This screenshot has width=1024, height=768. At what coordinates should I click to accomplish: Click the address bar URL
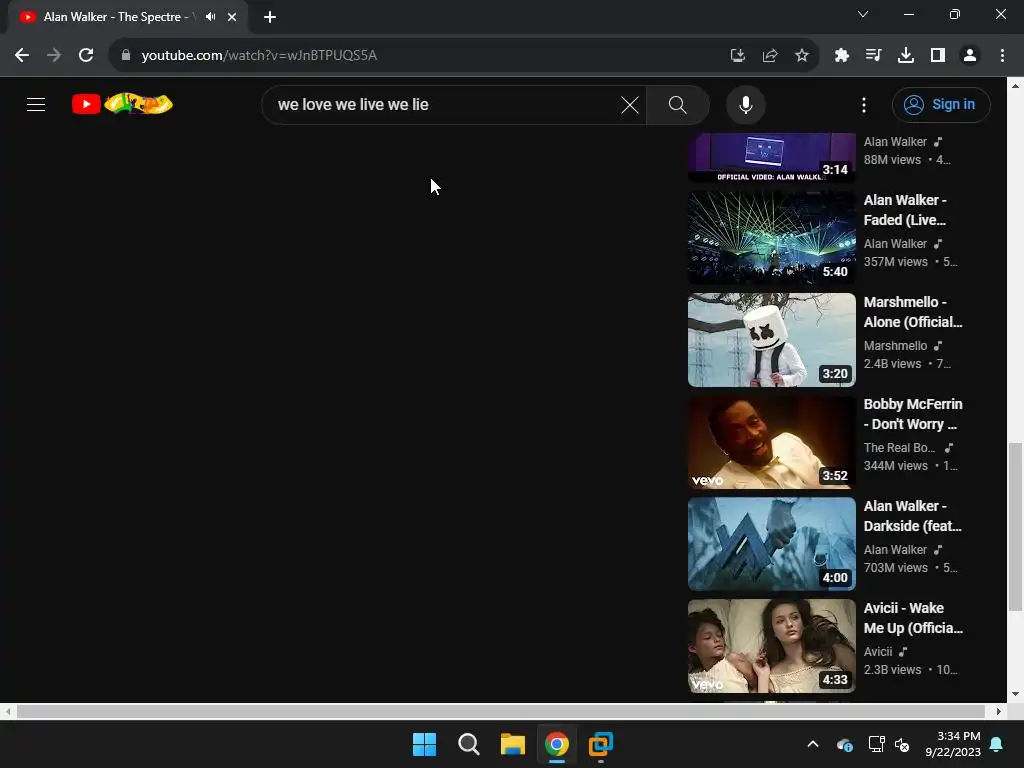coord(259,56)
